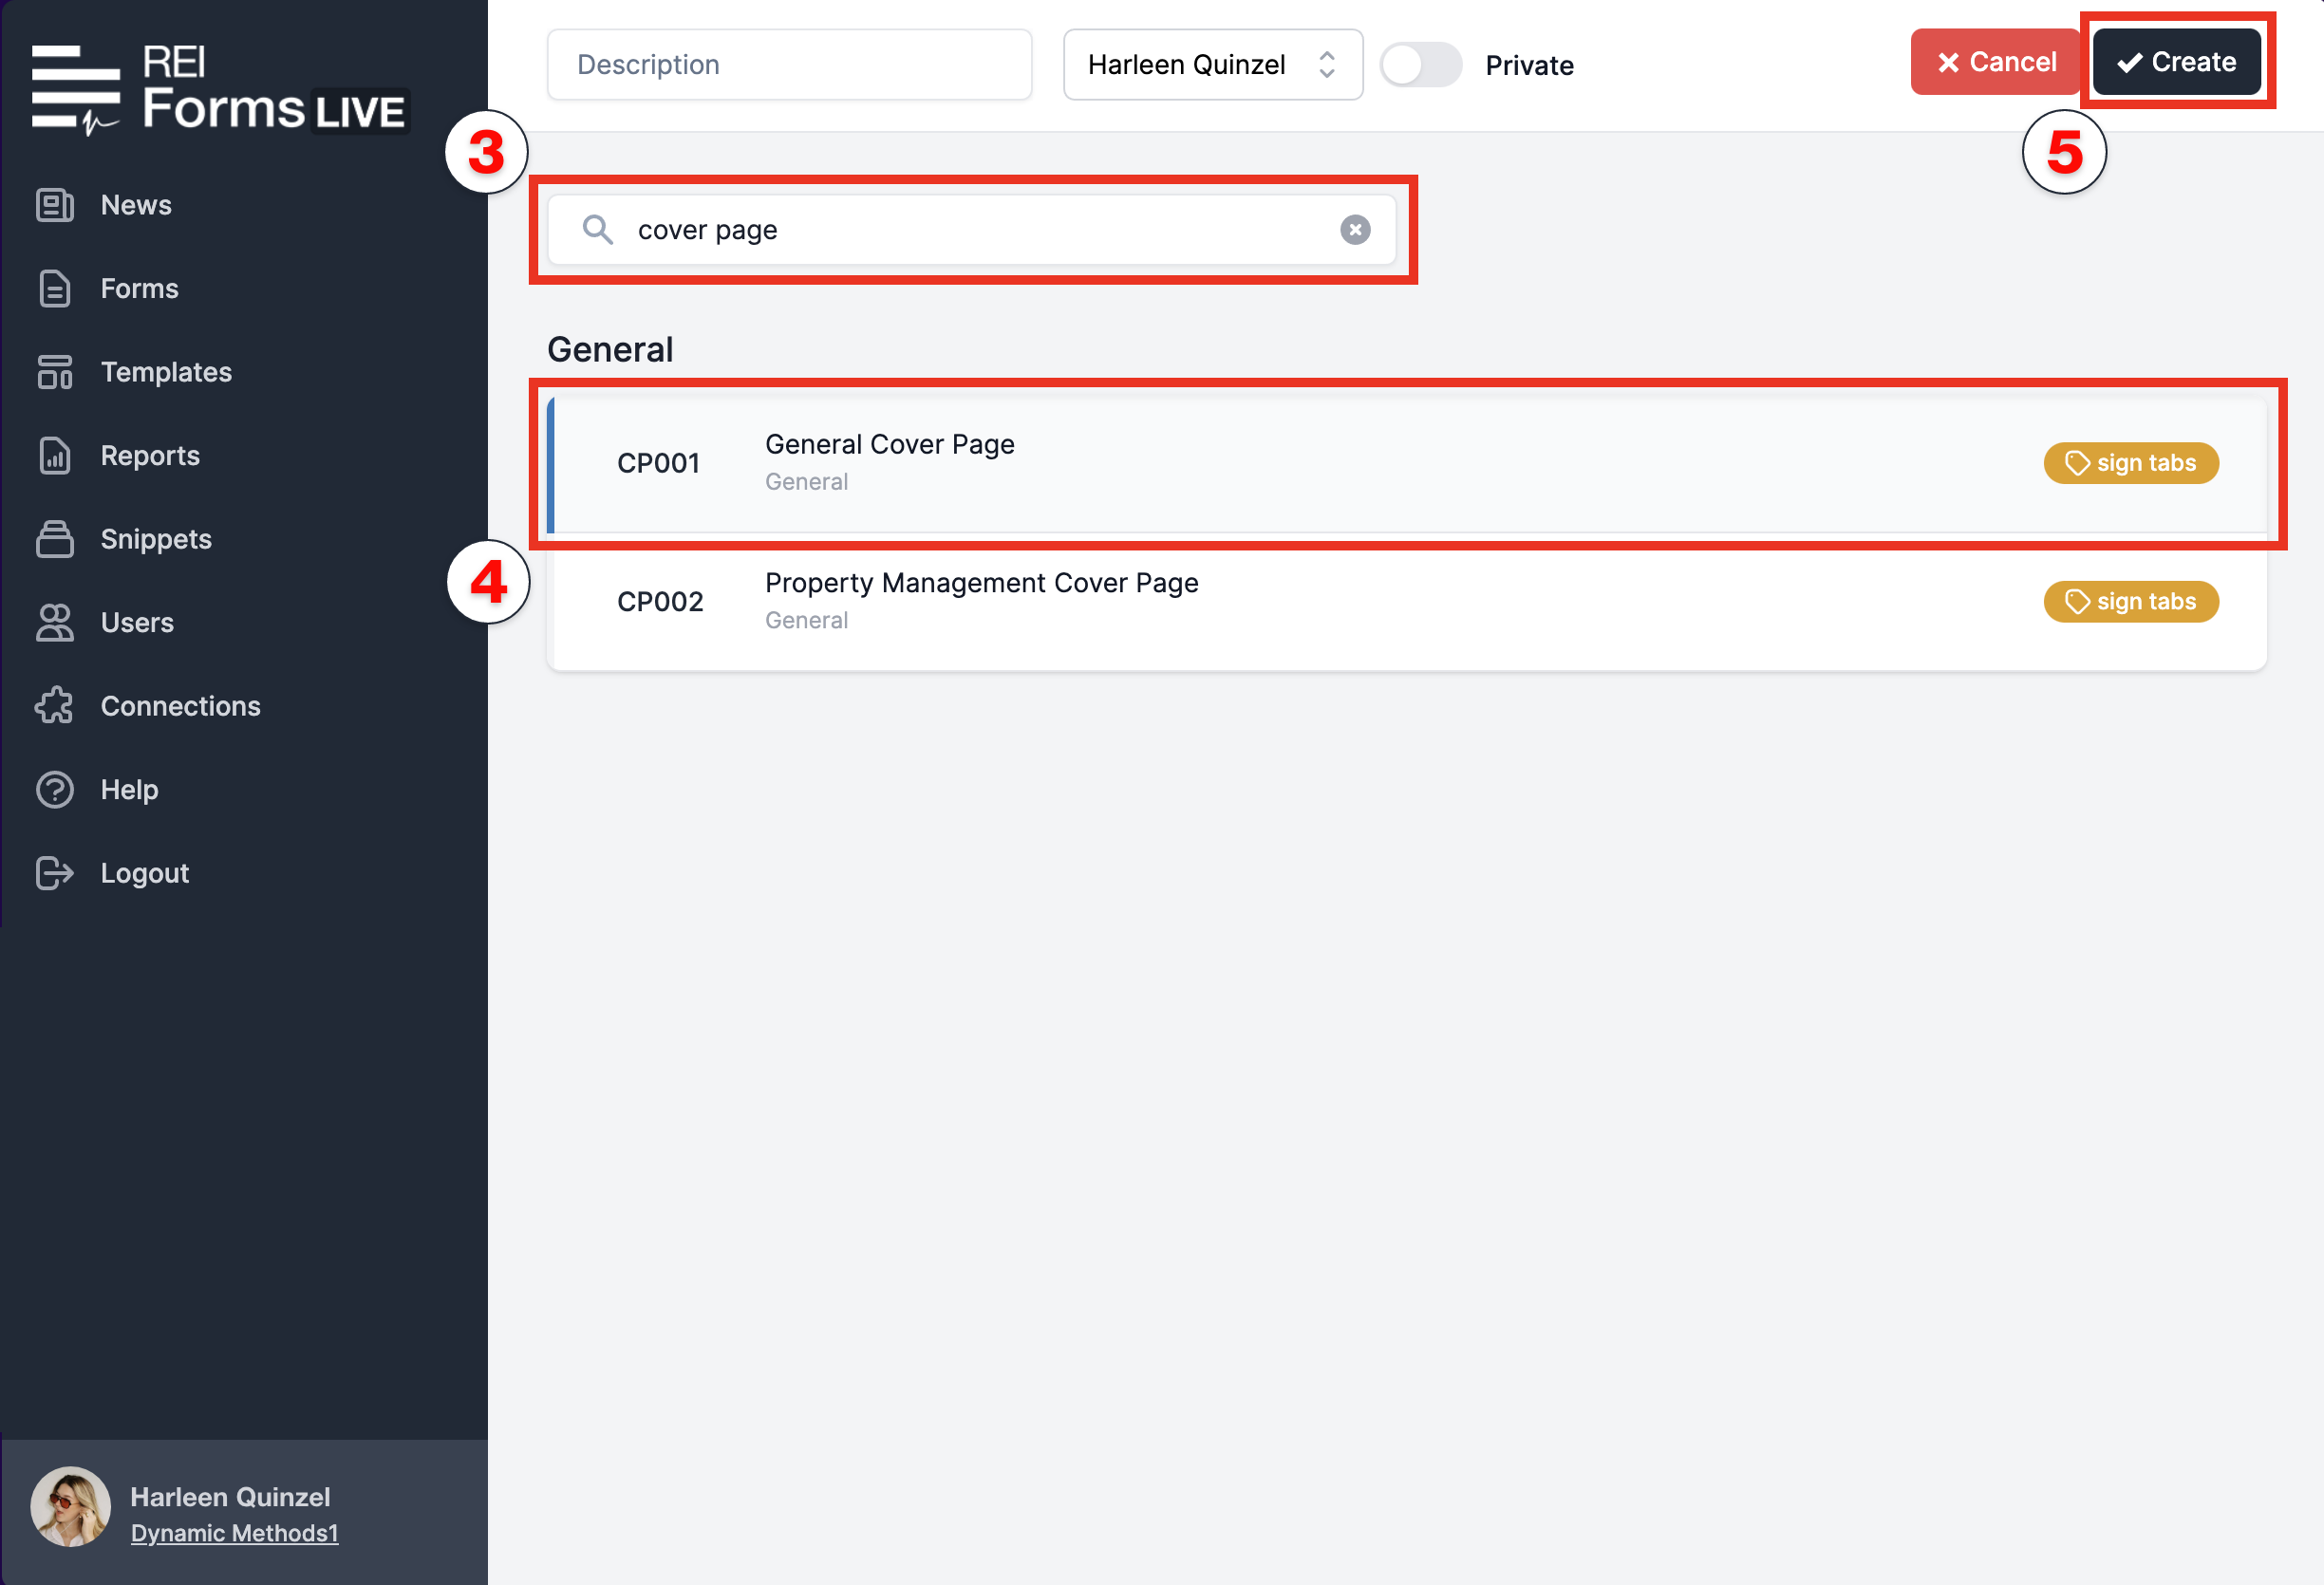Click into the Description field
The width and height of the screenshot is (2324, 1585).
point(789,65)
